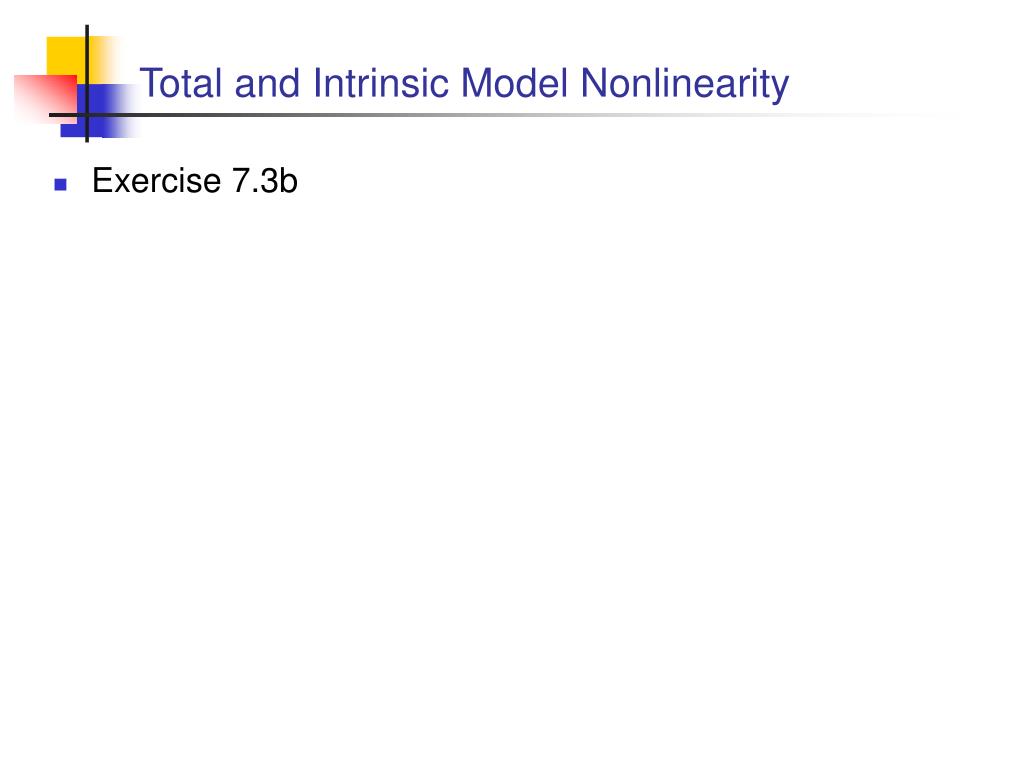Click the "7.3b" exercise number
The height and width of the screenshot is (768, 1024).
click(x=265, y=181)
